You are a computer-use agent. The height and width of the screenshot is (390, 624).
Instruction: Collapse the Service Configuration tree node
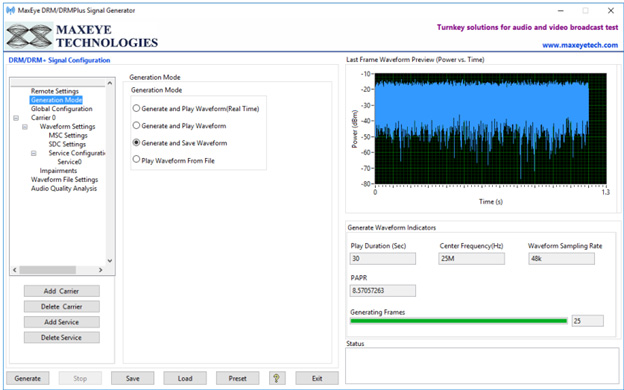[33, 153]
